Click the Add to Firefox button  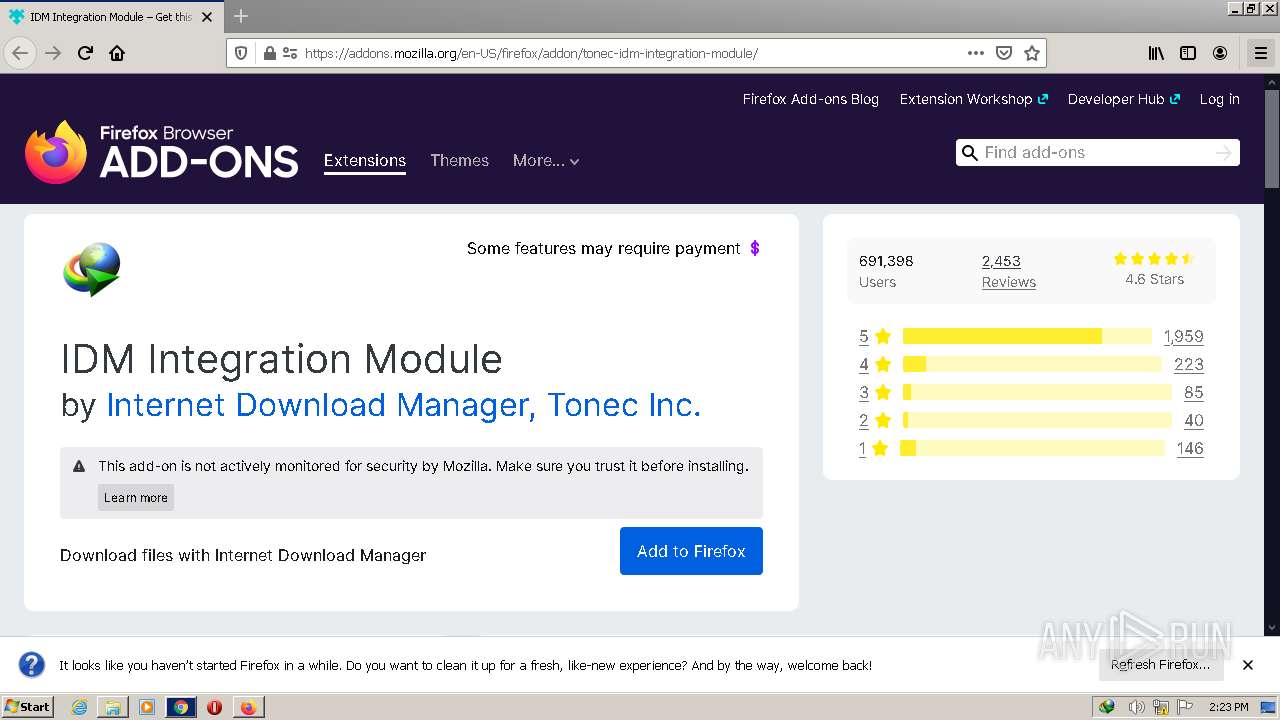coord(691,551)
